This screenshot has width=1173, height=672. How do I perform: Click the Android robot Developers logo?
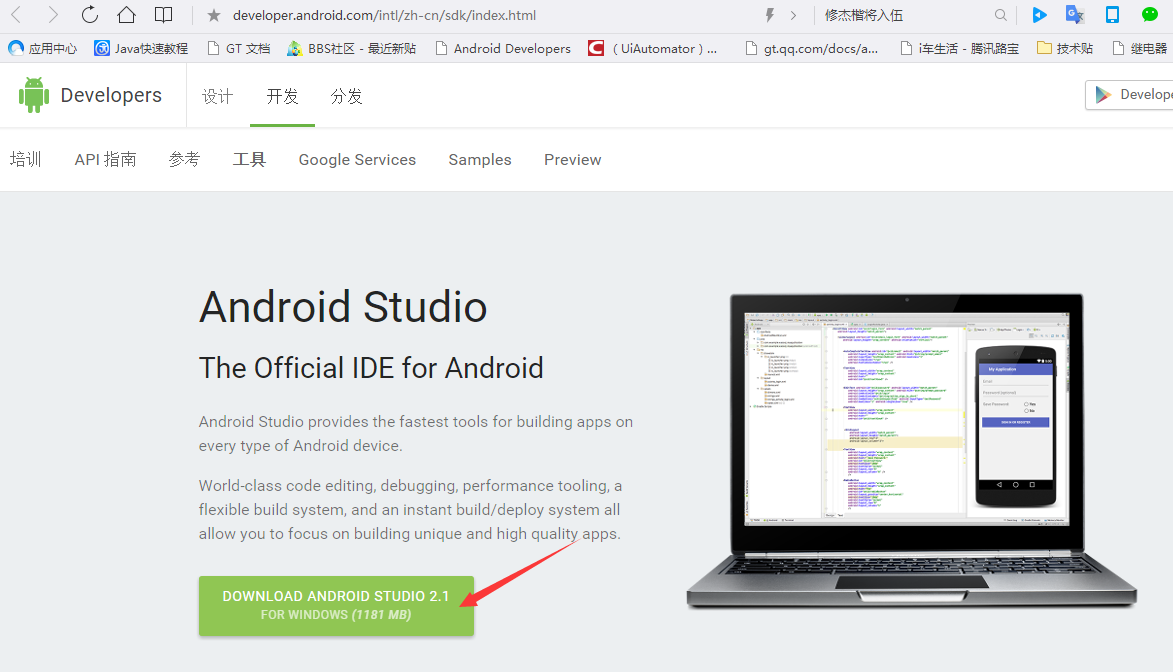pos(90,95)
